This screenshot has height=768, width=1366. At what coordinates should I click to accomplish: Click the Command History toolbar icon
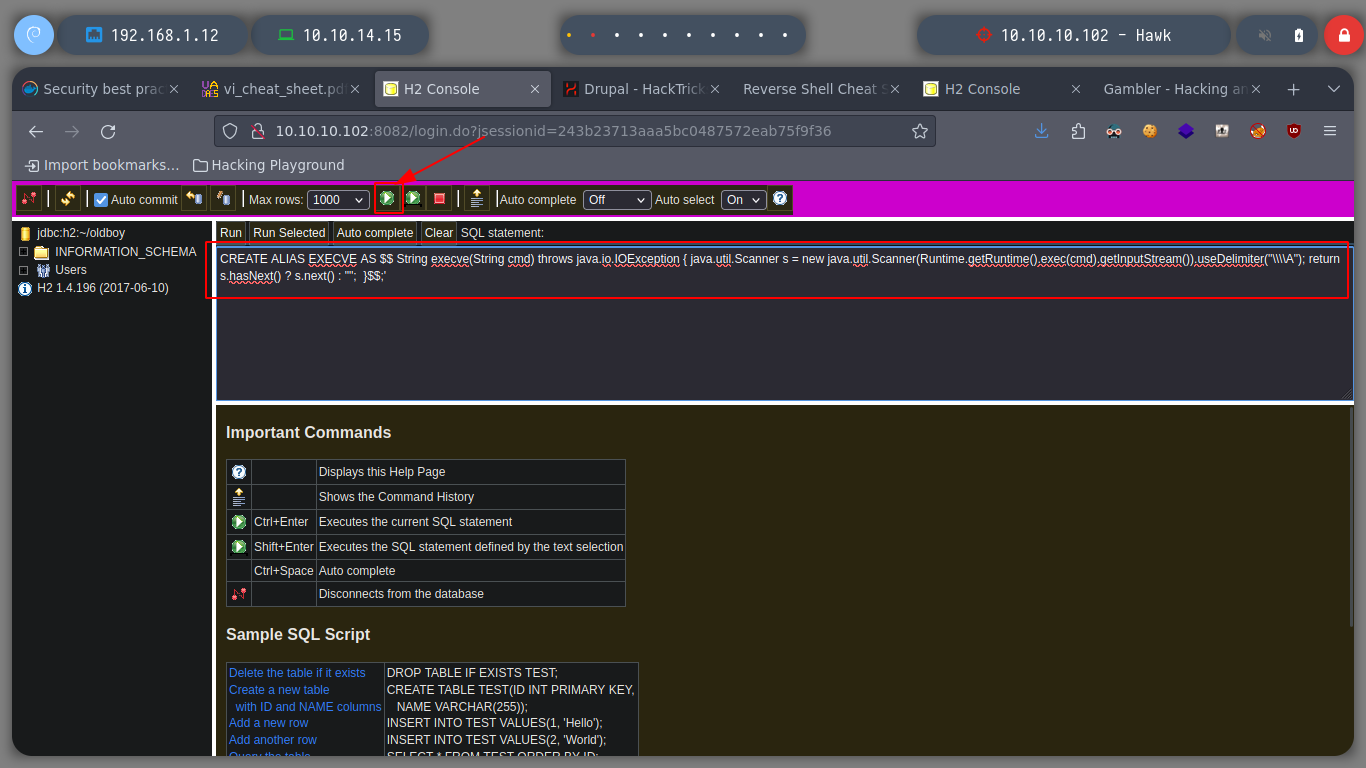(x=477, y=199)
